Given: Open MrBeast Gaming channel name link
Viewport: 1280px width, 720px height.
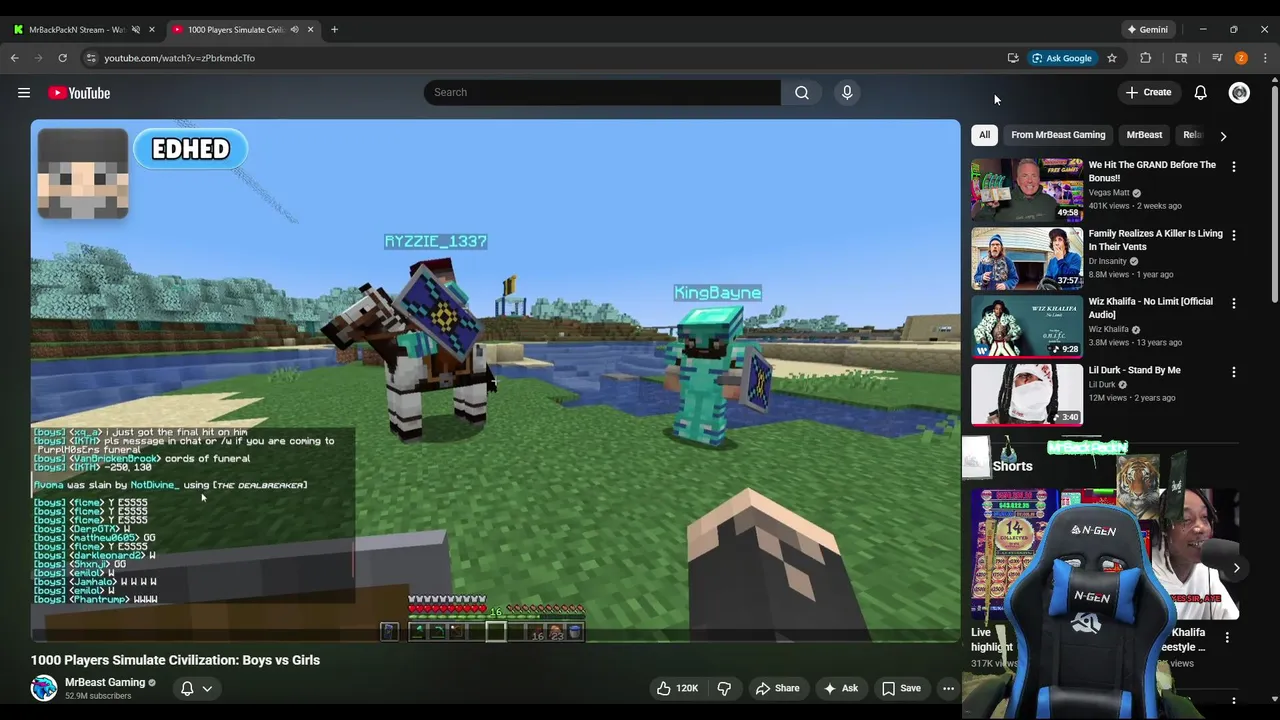Looking at the screenshot, I should tap(105, 682).
